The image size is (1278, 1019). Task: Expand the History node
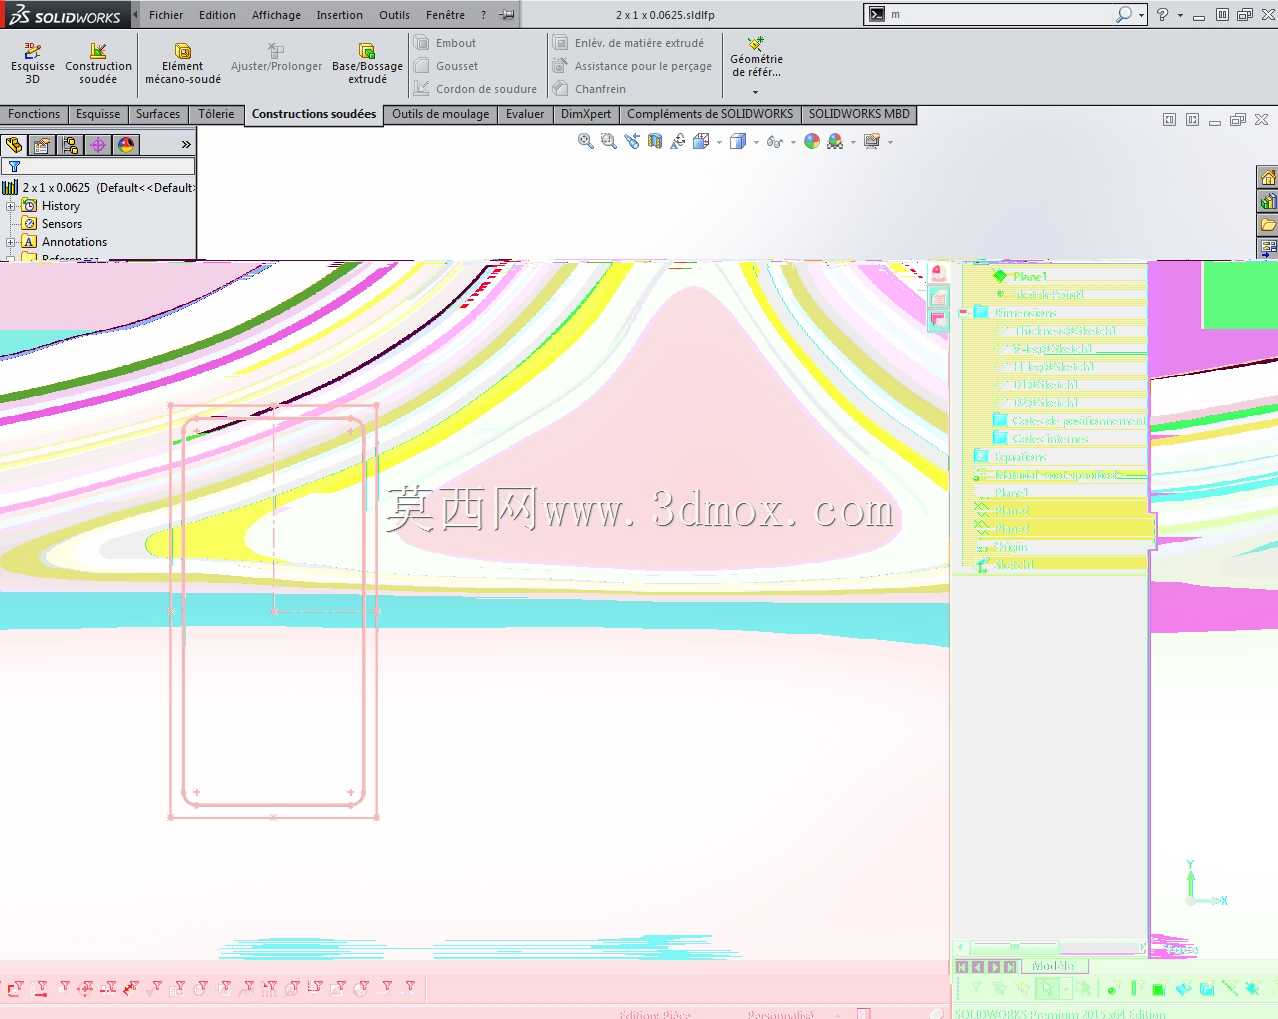(x=10, y=206)
